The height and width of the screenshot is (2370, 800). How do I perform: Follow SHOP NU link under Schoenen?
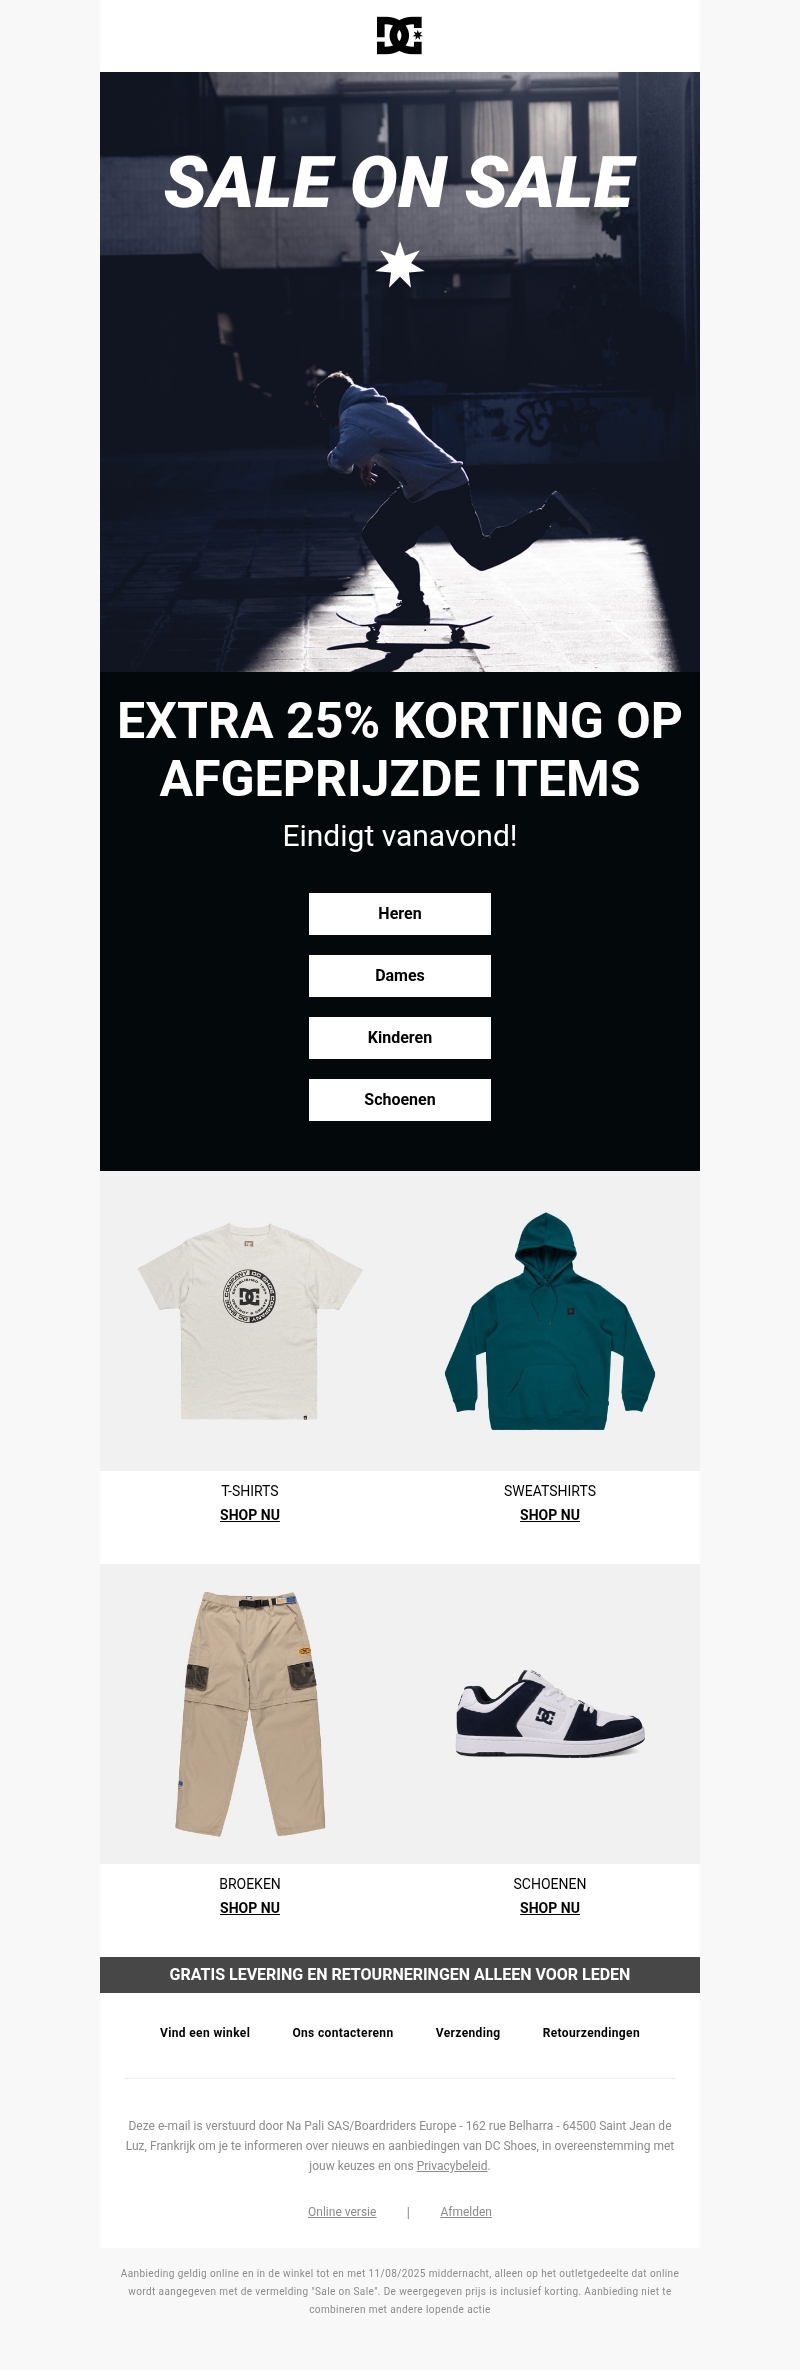550,1908
